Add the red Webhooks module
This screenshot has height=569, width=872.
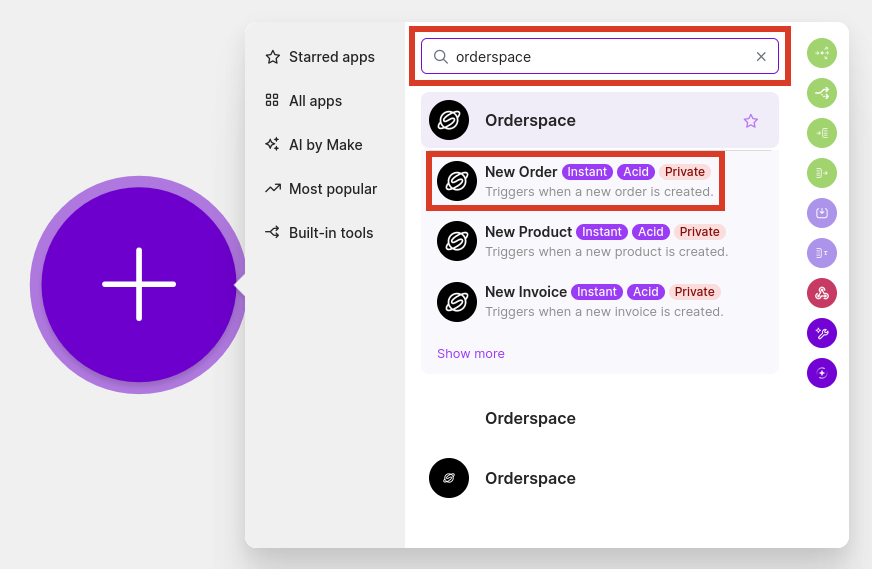tap(822, 293)
